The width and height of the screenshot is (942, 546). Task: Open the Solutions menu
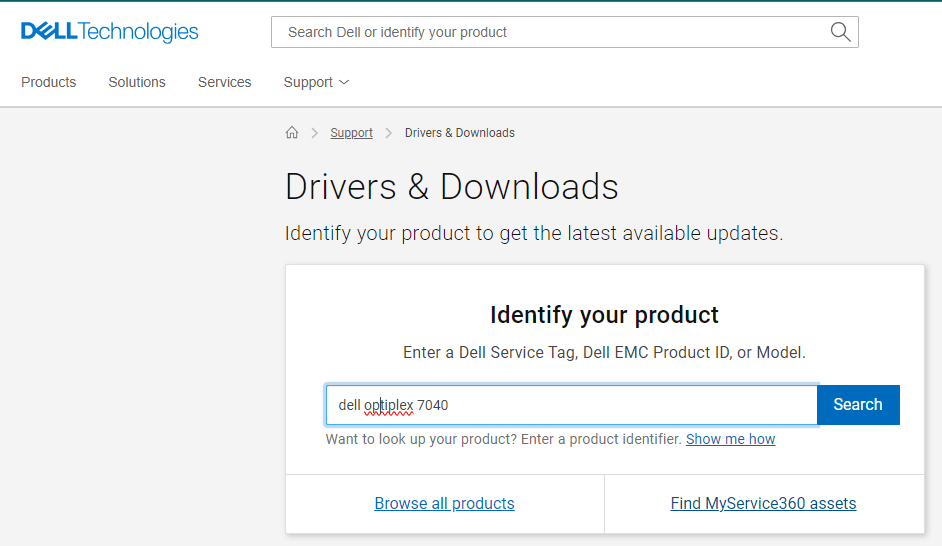coord(137,82)
